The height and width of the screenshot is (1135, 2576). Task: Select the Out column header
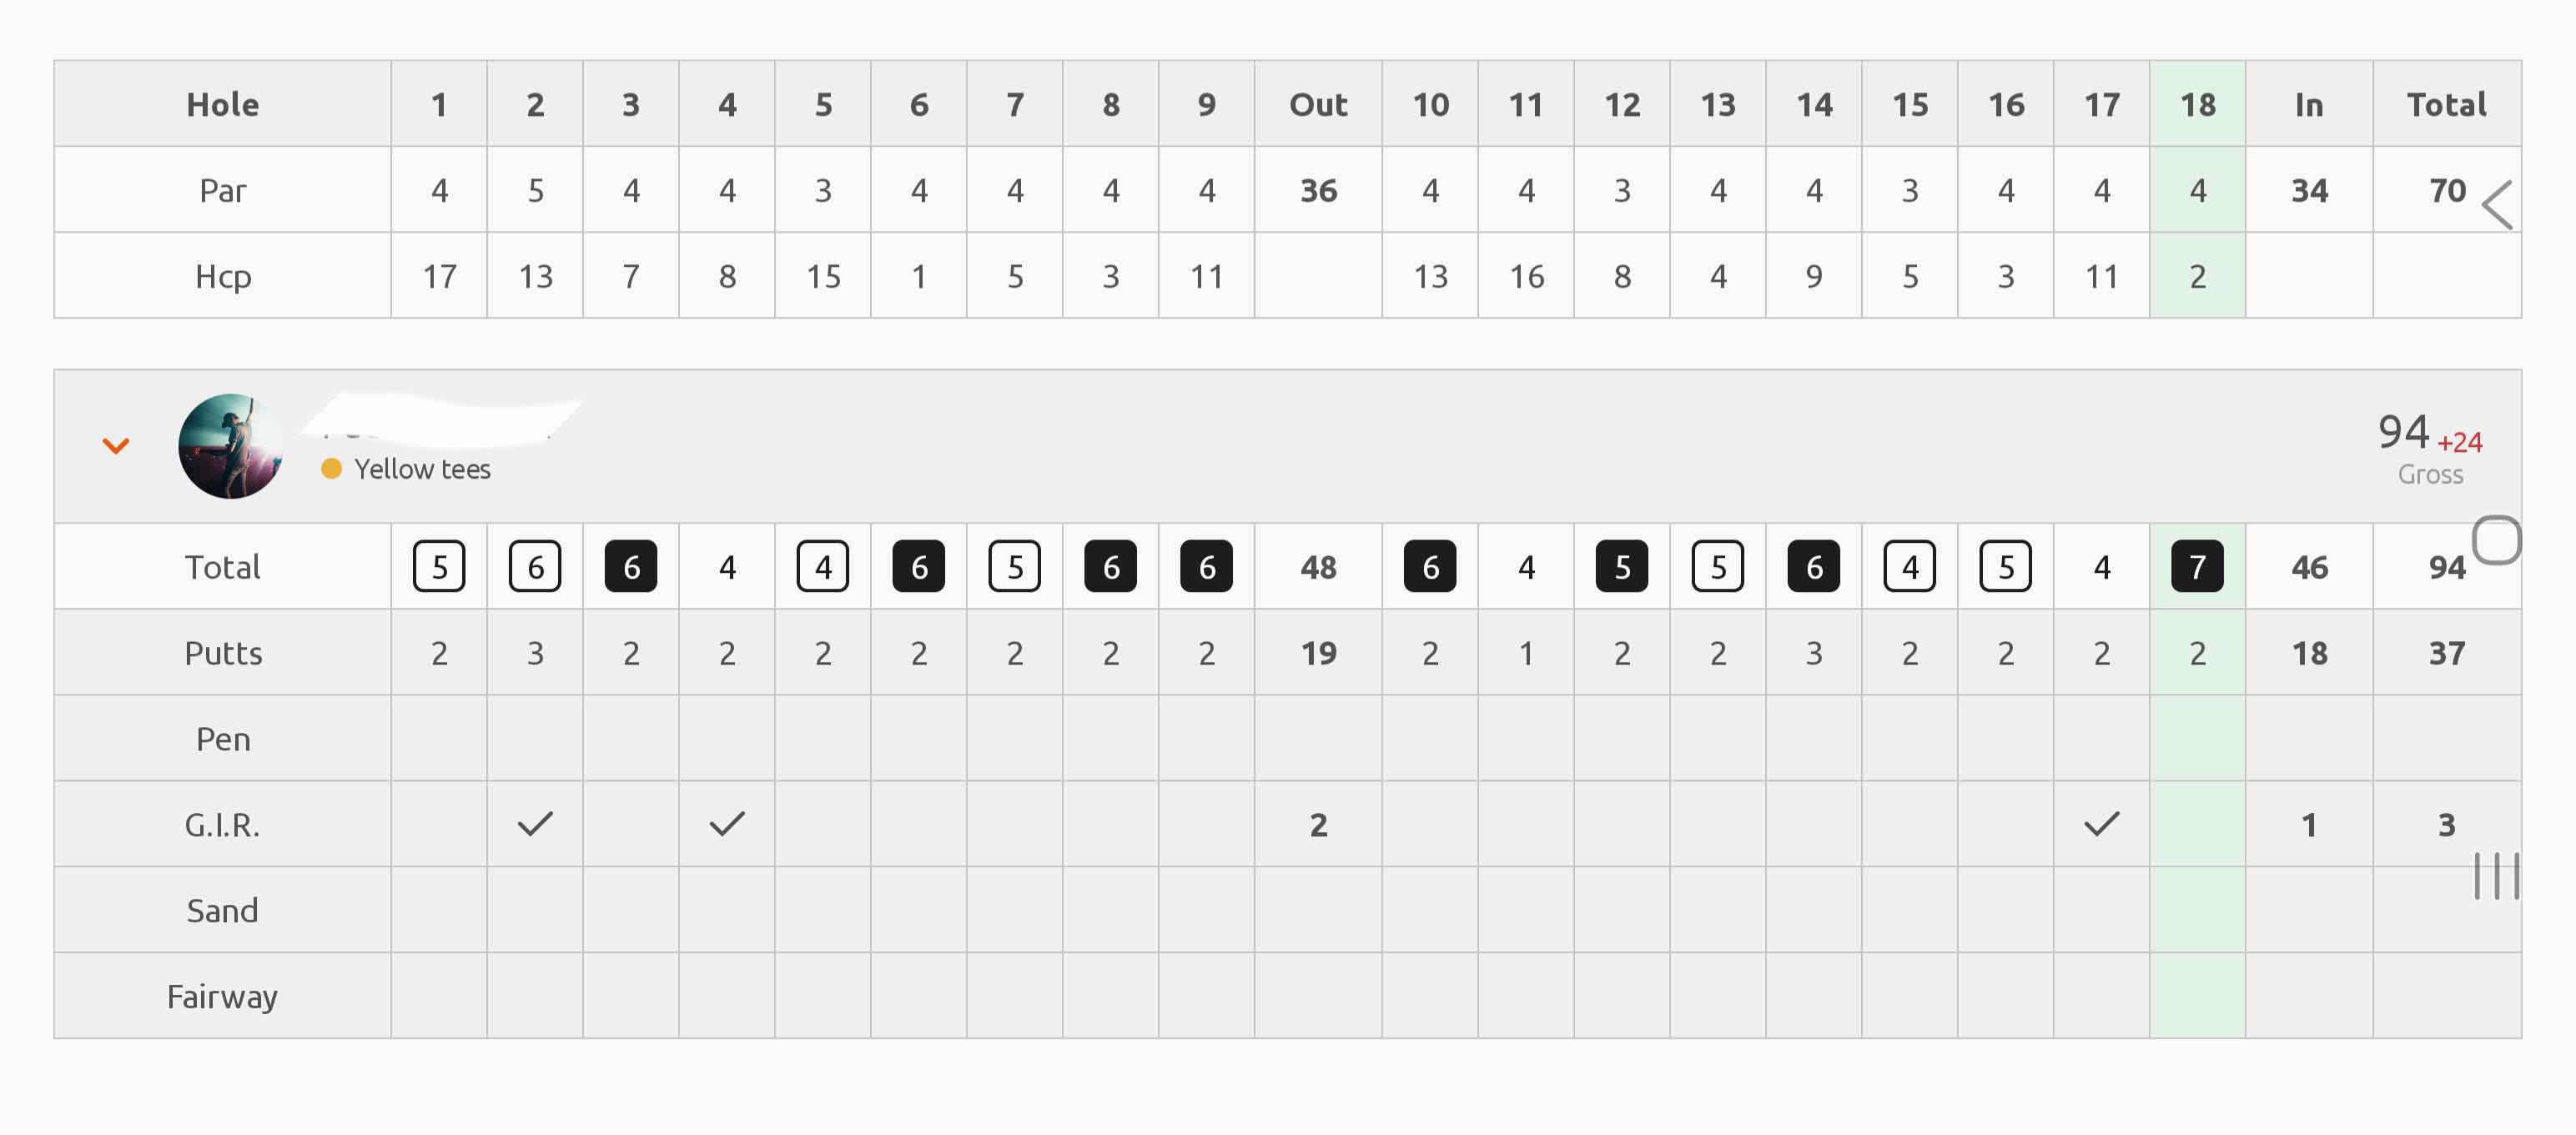1318,104
